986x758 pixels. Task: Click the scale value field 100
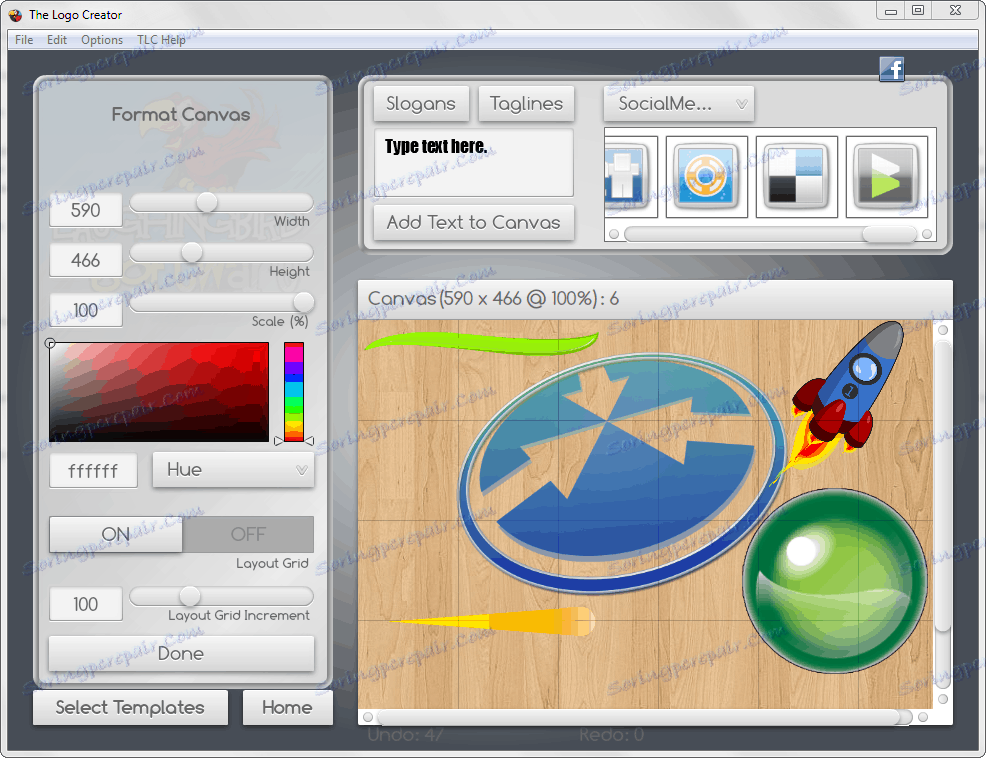[x=86, y=310]
